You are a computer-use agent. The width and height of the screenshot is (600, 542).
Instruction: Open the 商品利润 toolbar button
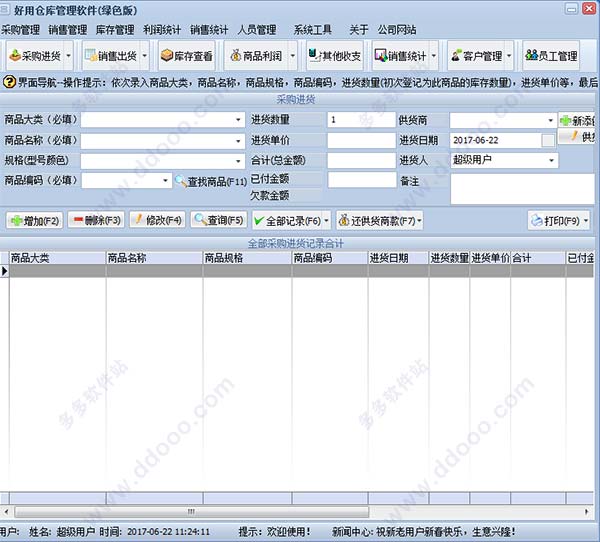point(256,56)
